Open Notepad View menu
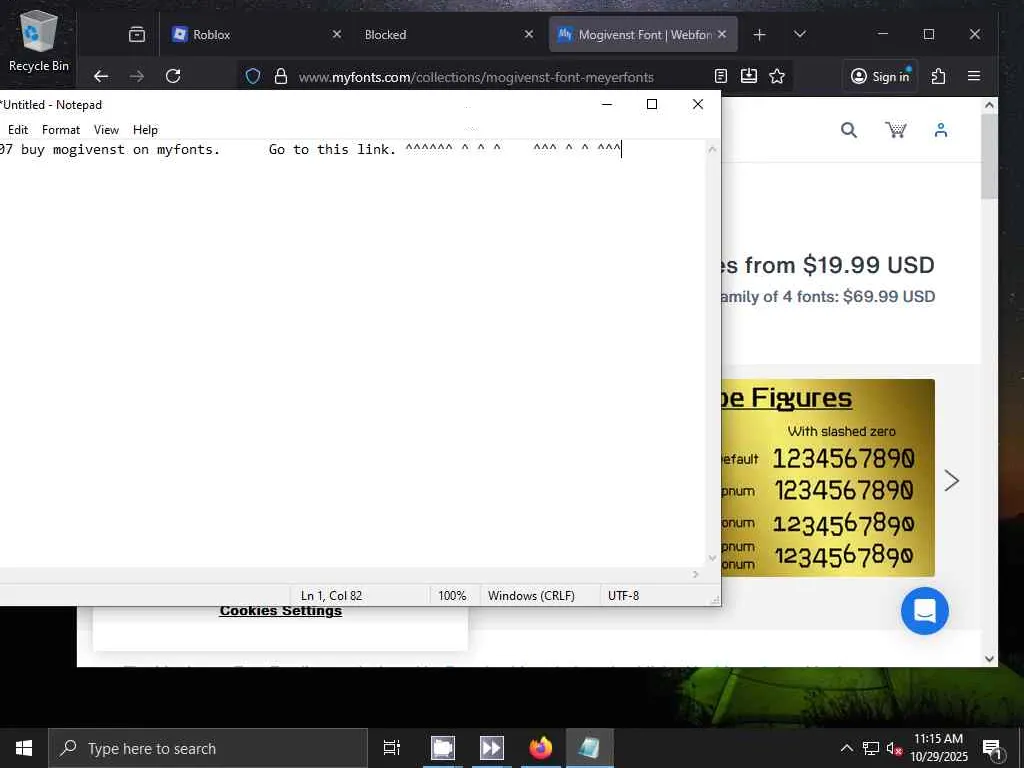This screenshot has height=768, width=1024. coord(106,130)
